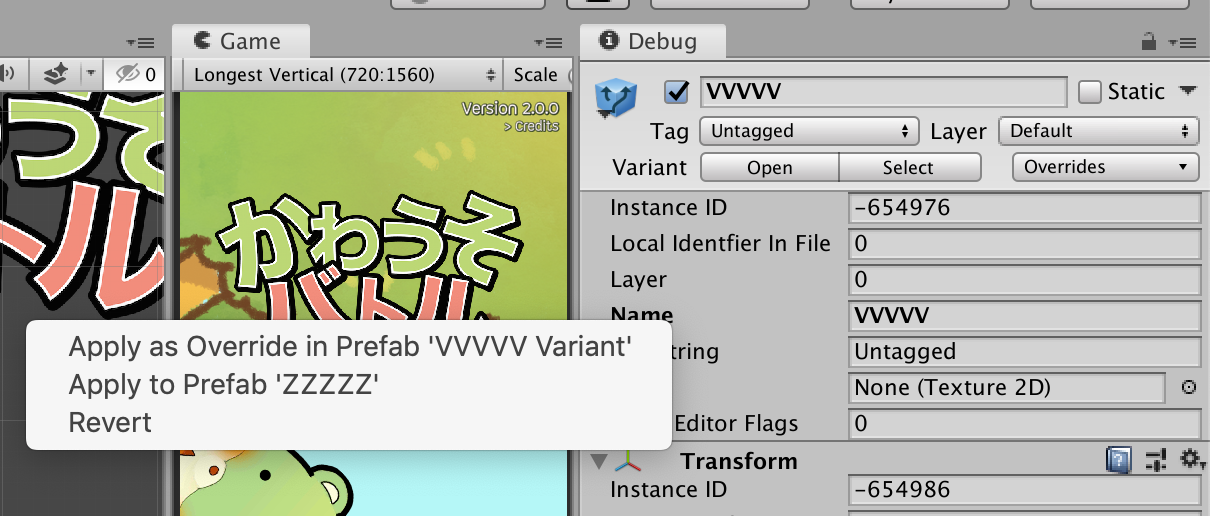1210x516 pixels.
Task: Open the Transform gear settings menu
Action: (1190, 460)
